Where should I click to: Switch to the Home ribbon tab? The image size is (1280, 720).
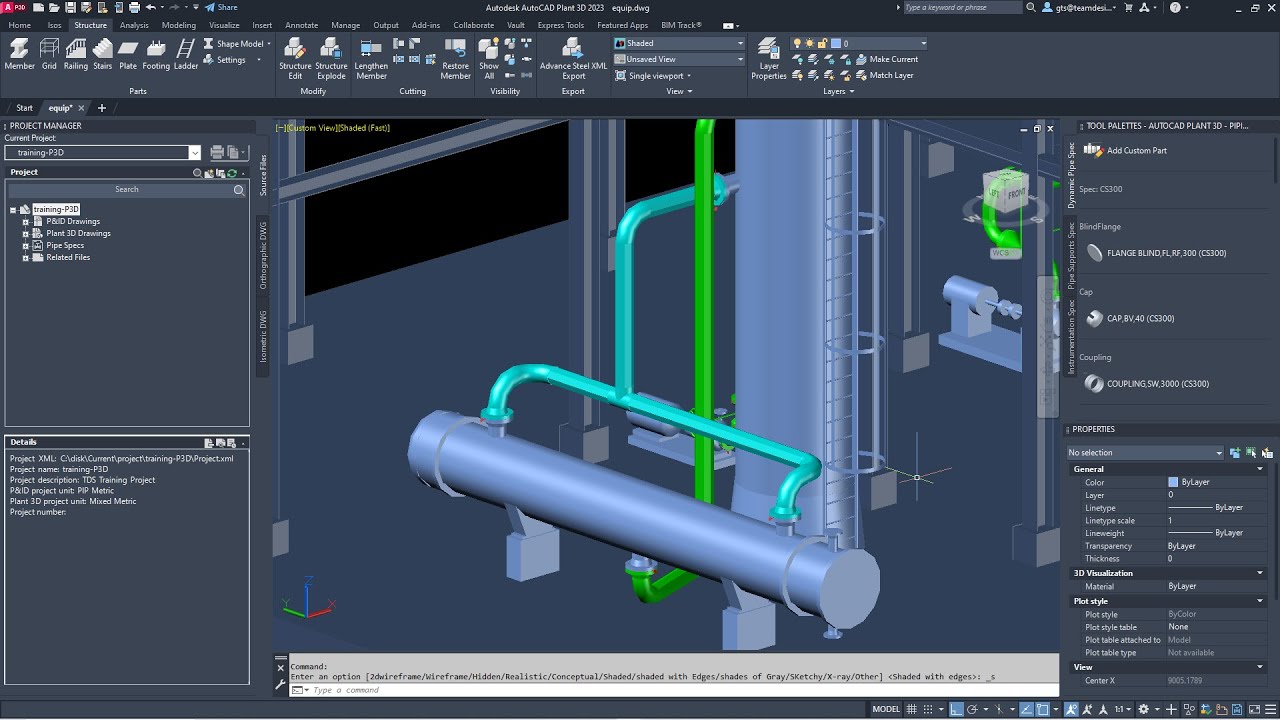pos(19,25)
